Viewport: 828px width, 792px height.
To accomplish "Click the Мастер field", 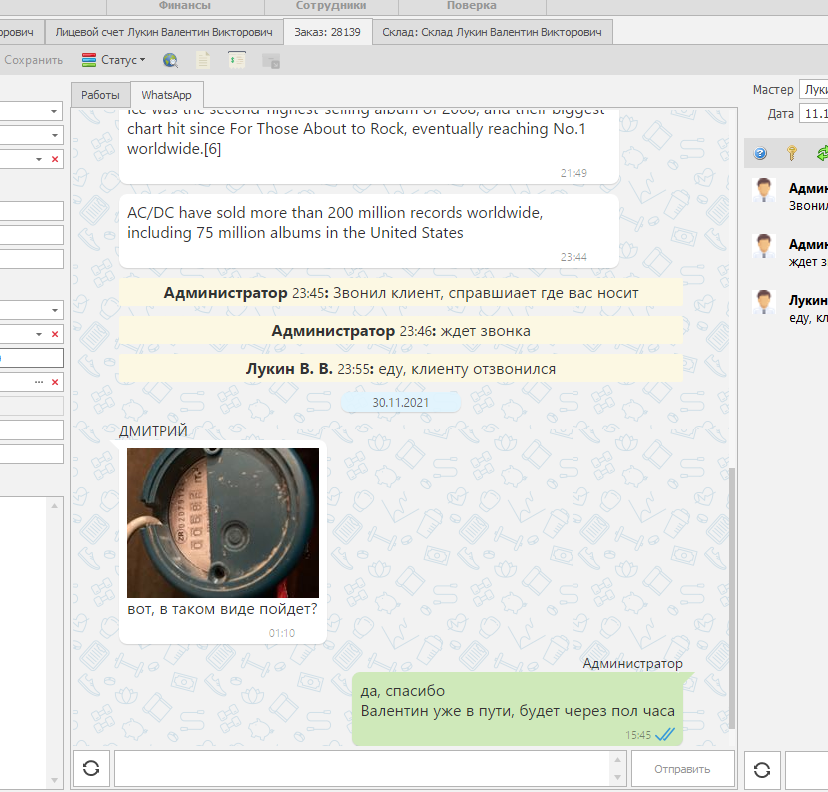I will pyautogui.click(x=813, y=90).
